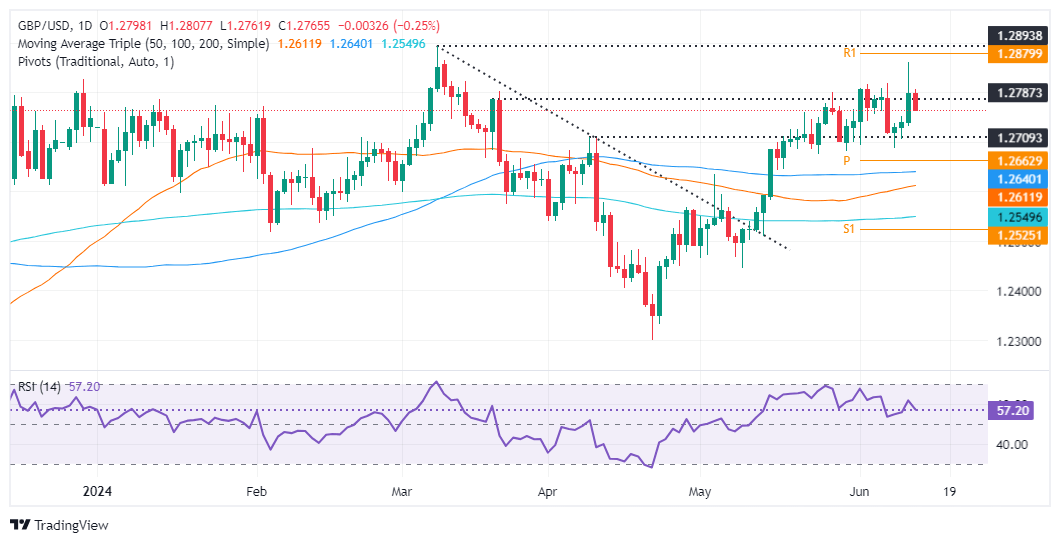Screen dimensions: 1060x543
Task: Click the TradingView logo icon
Action: pos(20,525)
